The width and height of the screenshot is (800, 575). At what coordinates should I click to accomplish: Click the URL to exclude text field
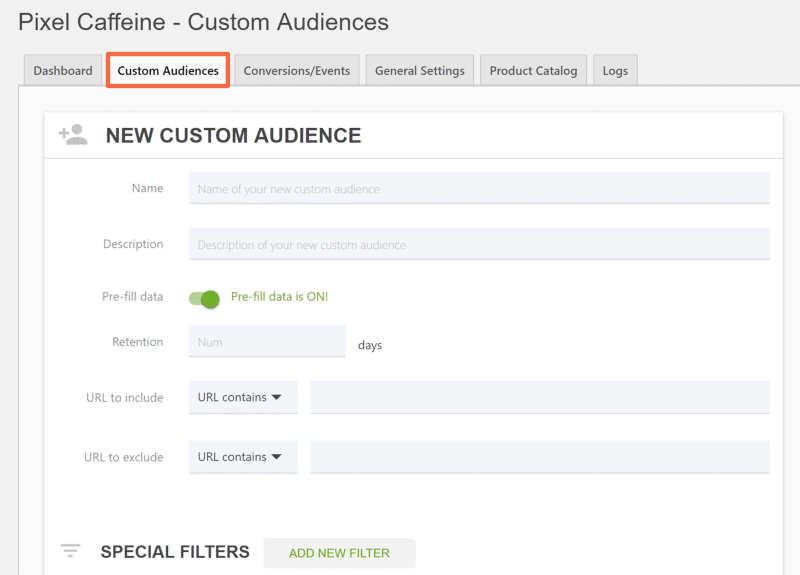pyautogui.click(x=540, y=457)
